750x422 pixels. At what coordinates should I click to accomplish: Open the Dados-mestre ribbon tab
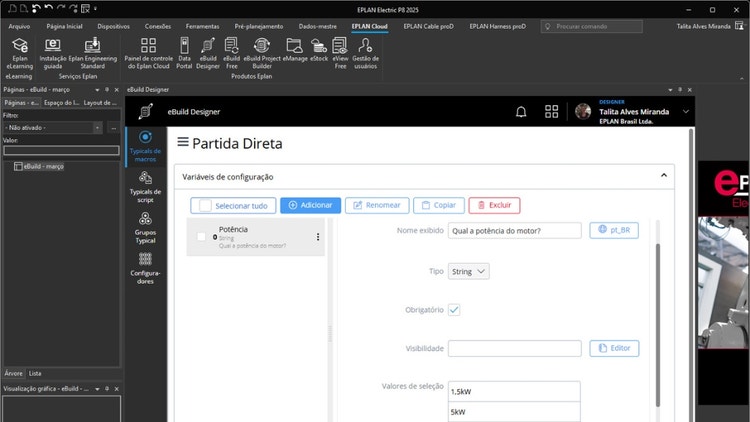(x=317, y=26)
